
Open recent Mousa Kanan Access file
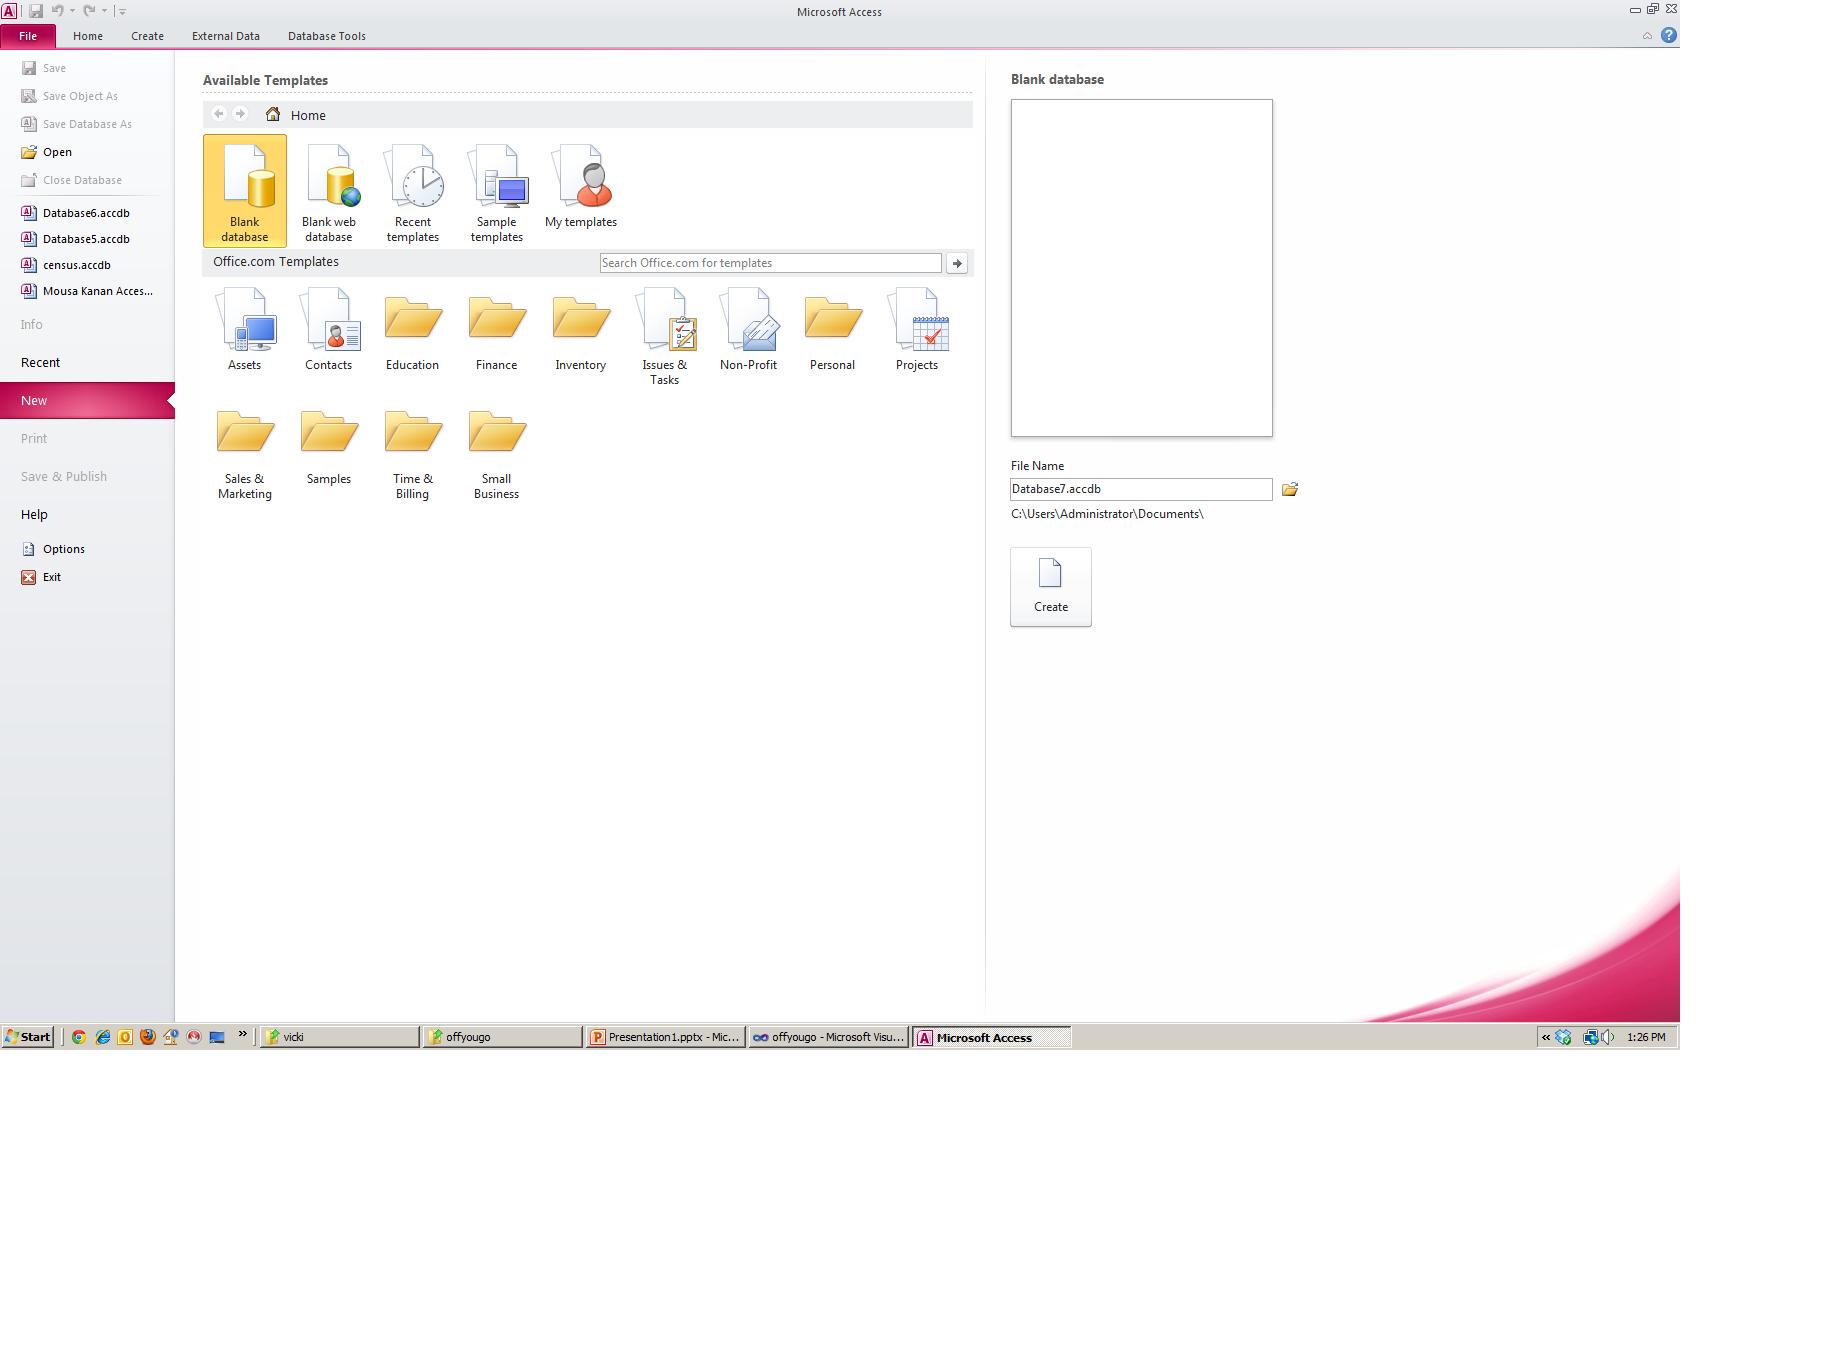(87, 291)
